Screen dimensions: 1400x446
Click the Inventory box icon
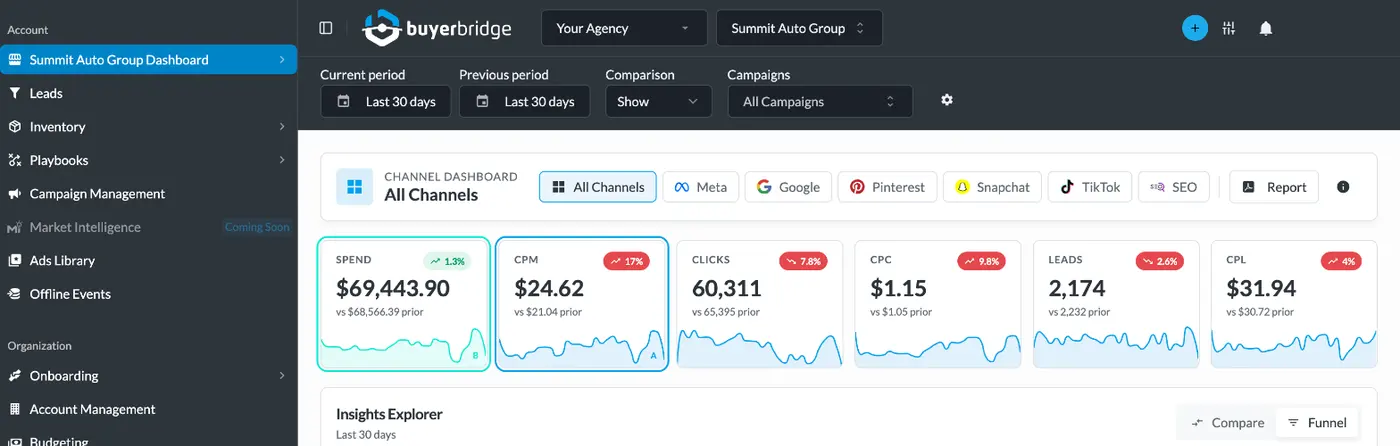pos(14,127)
